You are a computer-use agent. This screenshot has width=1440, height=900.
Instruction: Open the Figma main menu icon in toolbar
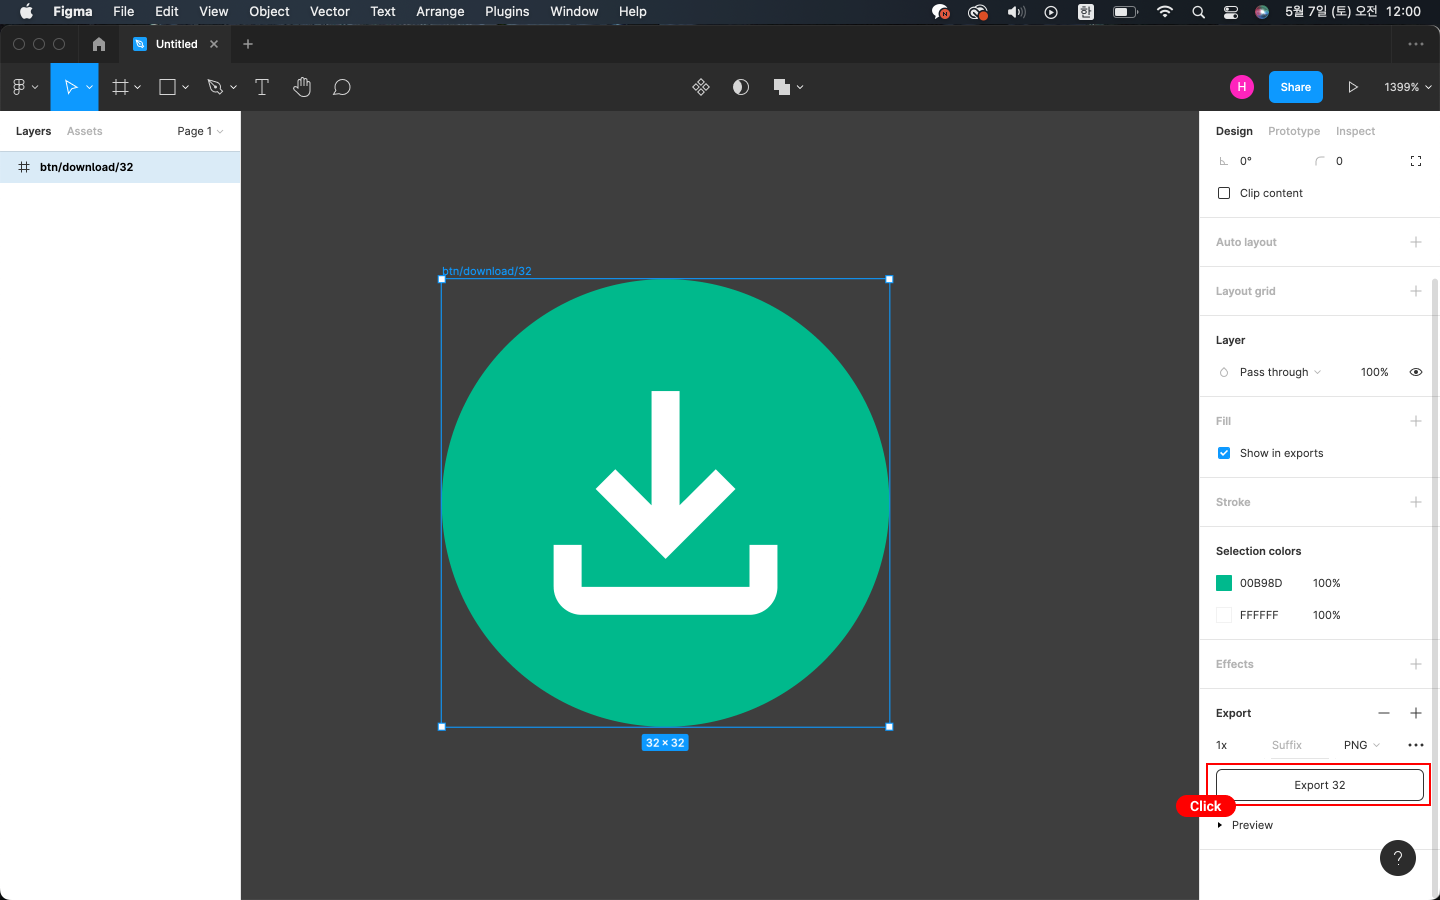(19, 87)
